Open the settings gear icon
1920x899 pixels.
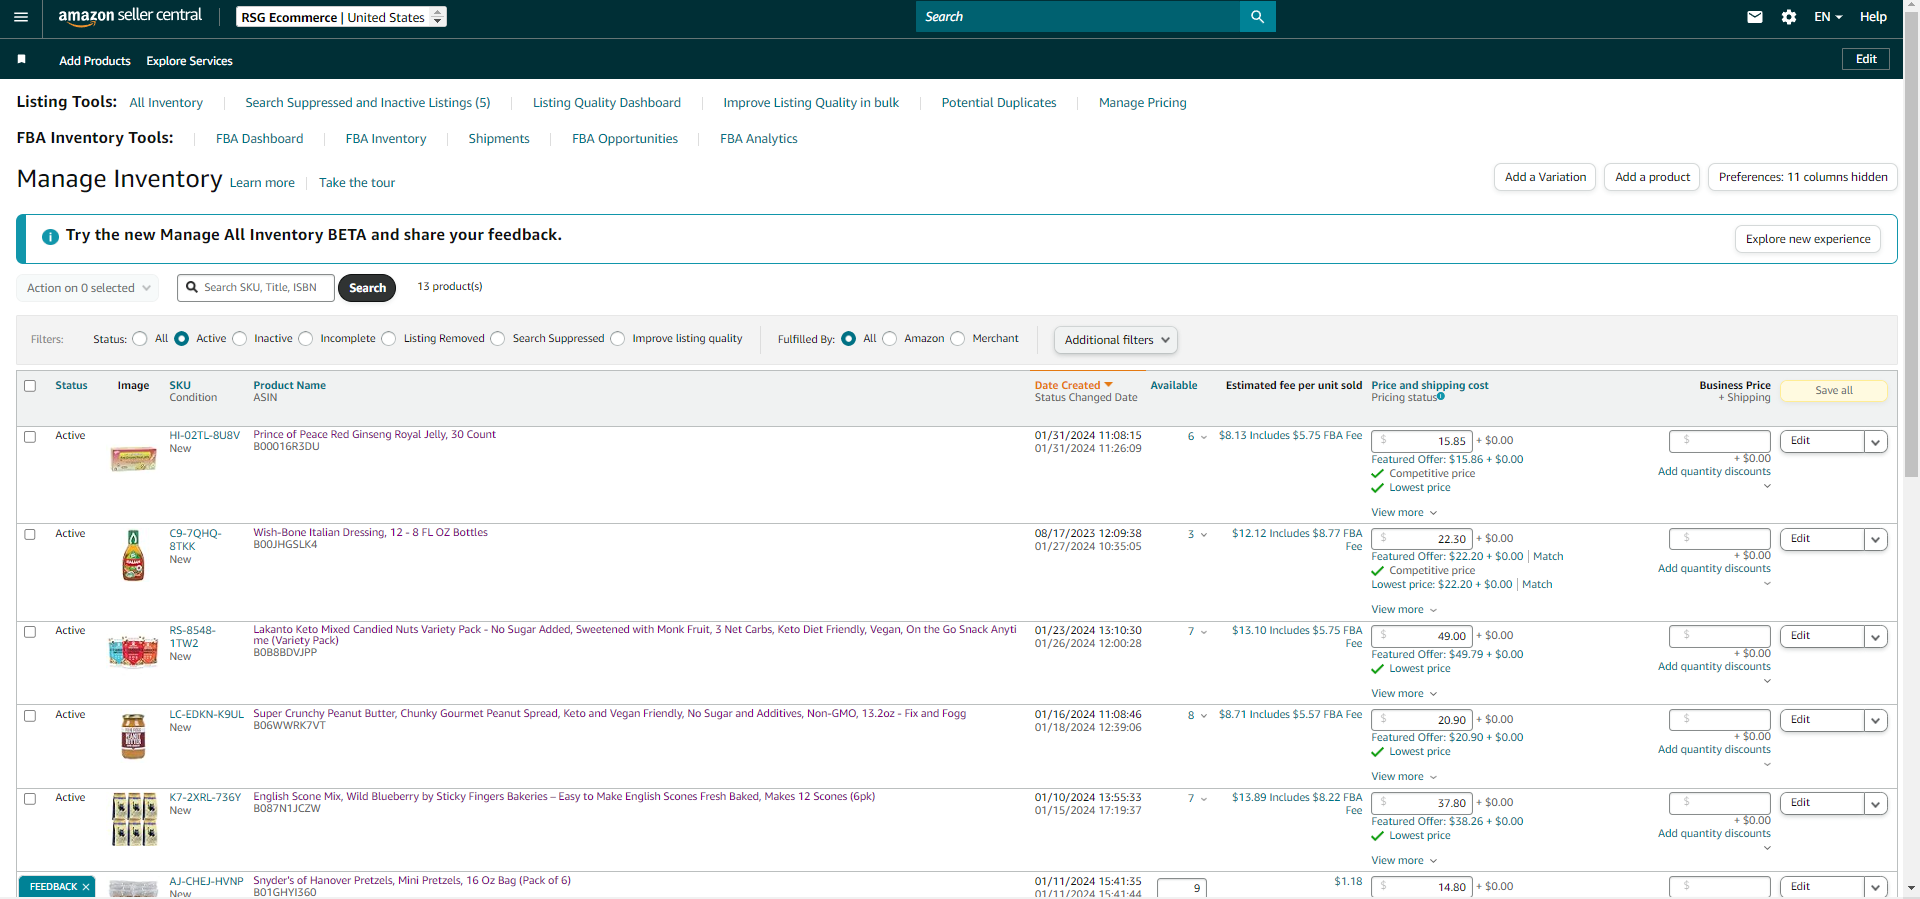[1789, 17]
